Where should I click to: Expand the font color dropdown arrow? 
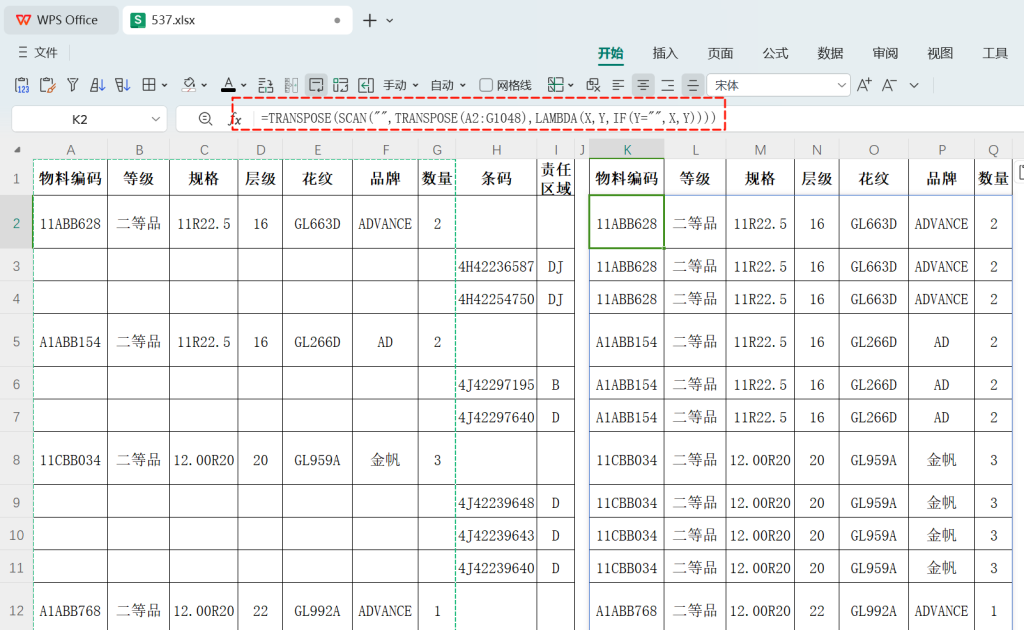244,86
